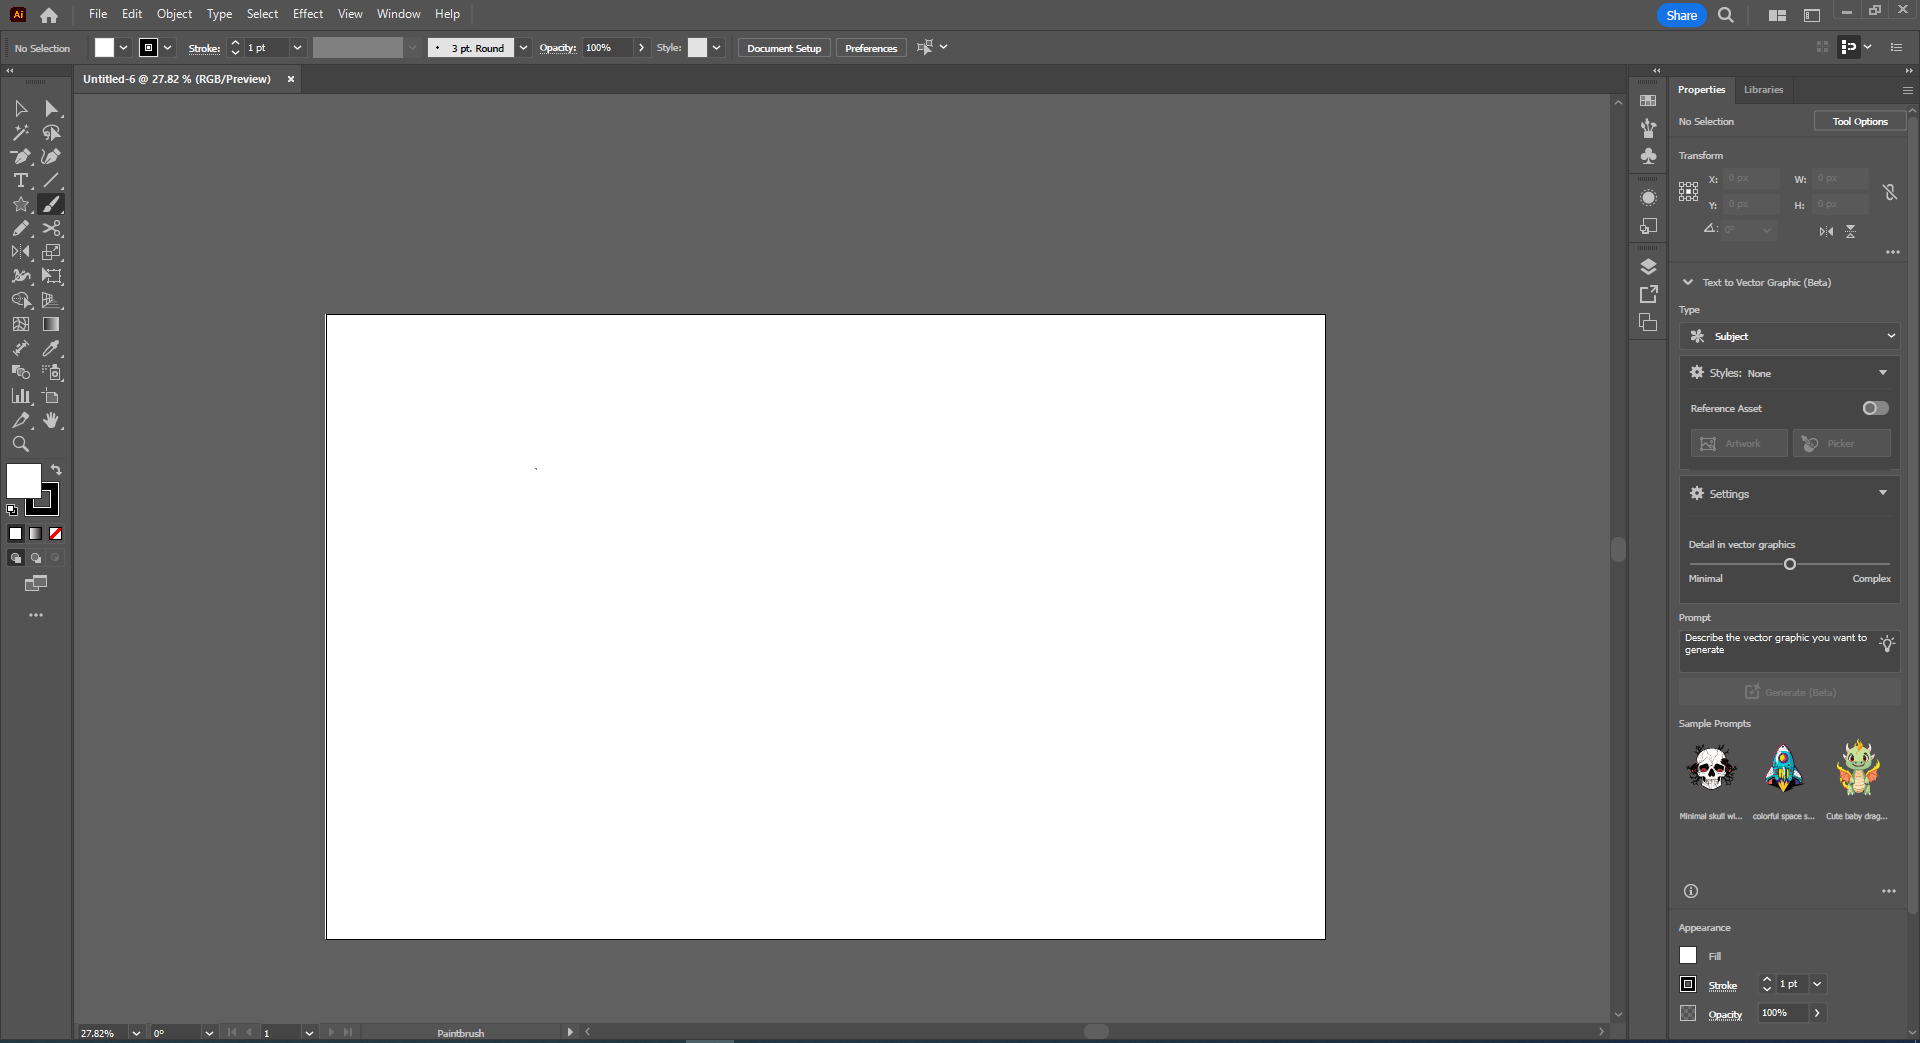Select the Curvature tool
This screenshot has height=1043, width=1920.
click(52, 156)
